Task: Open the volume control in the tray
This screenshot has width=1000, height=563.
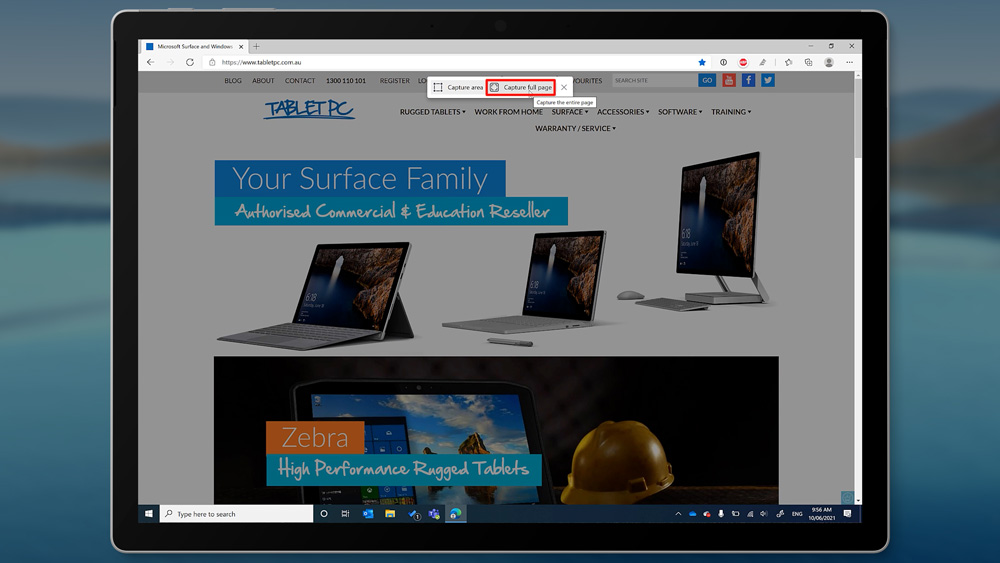Action: click(763, 514)
